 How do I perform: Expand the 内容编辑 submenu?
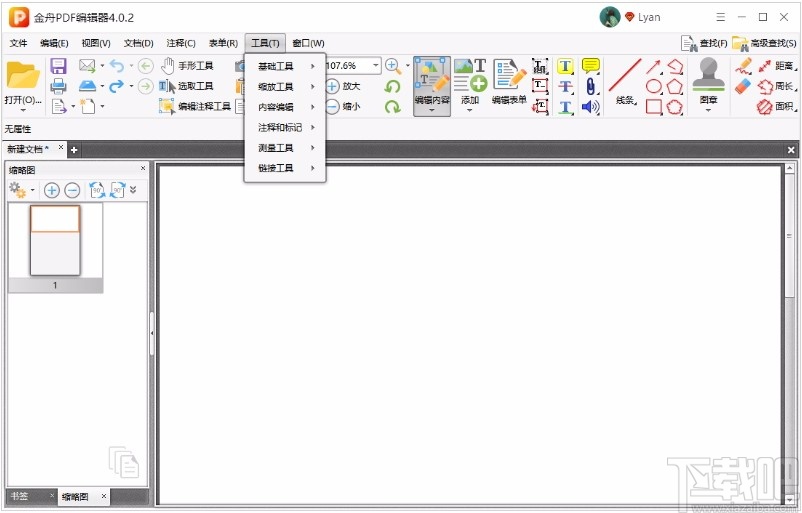(285, 107)
